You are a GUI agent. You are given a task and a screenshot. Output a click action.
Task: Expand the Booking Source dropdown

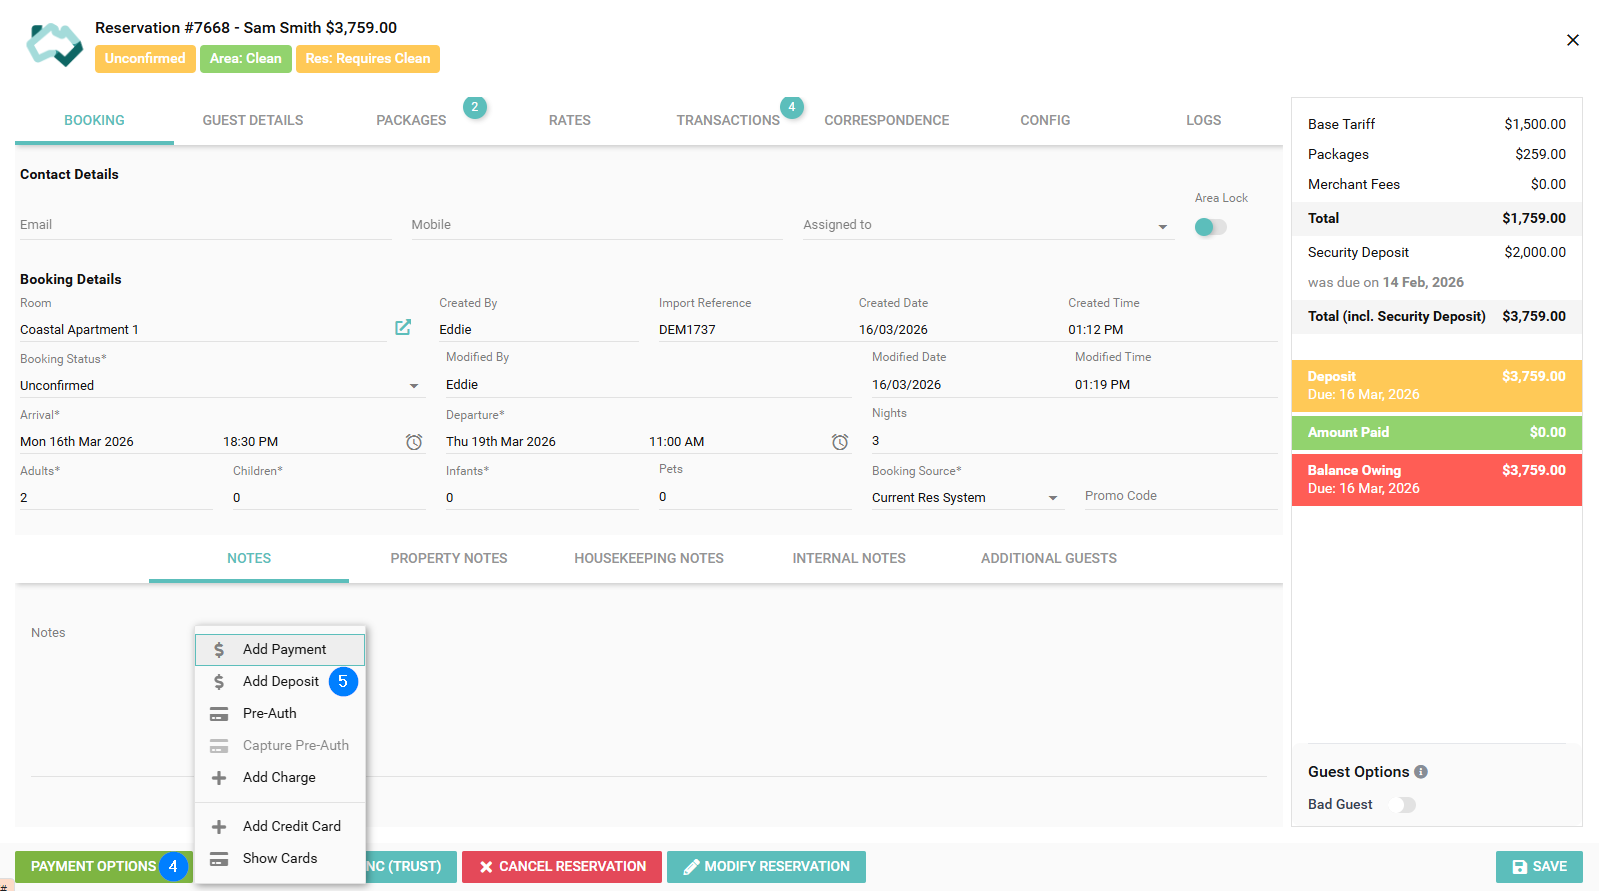1052,498
